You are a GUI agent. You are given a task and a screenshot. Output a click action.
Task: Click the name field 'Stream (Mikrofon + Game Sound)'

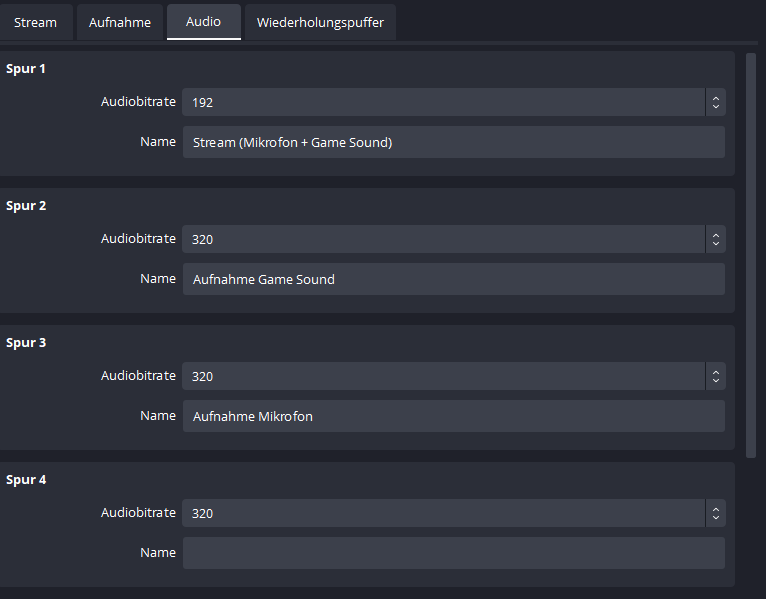[x=453, y=142]
